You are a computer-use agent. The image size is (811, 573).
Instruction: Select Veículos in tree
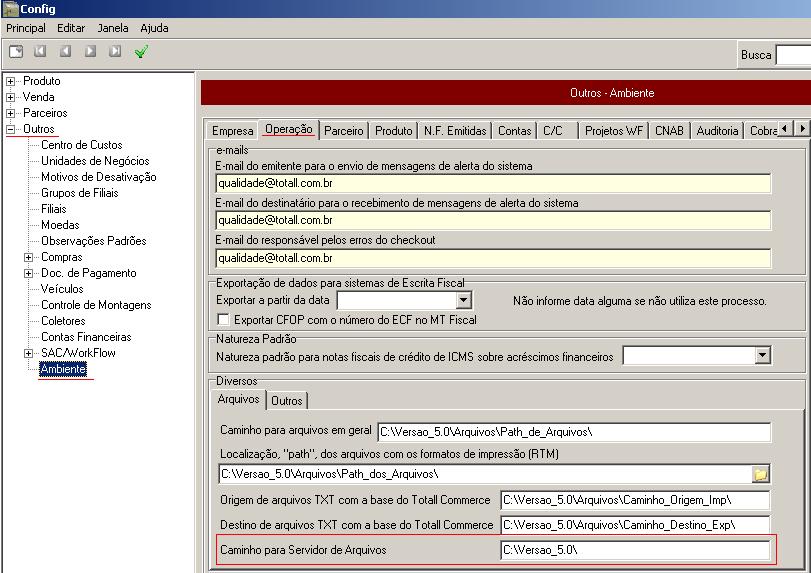coord(62,289)
